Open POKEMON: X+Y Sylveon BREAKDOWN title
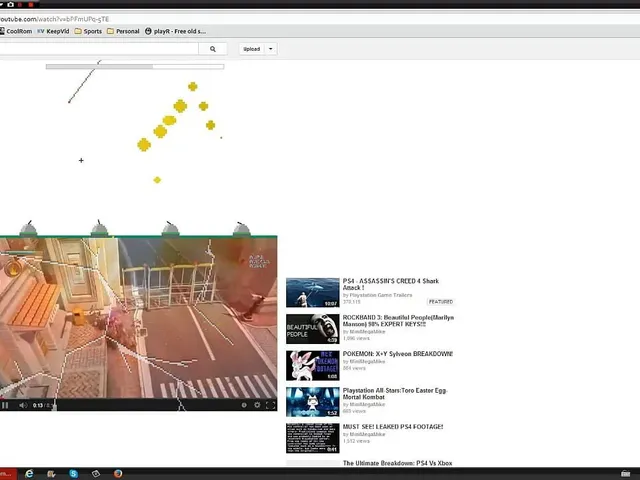Image resolution: width=640 pixels, height=480 pixels. pos(398,354)
